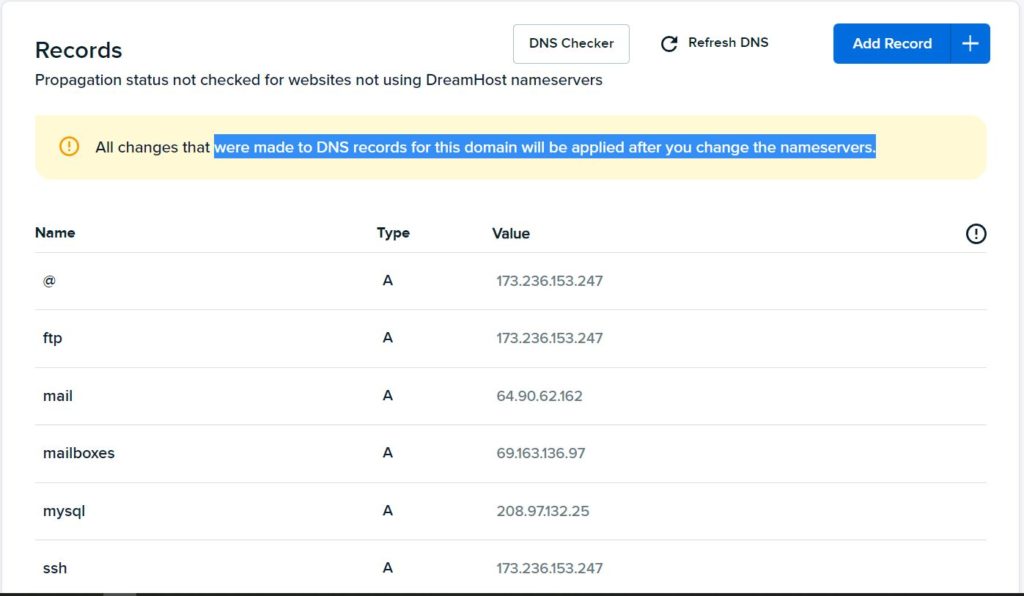Click the A type of mail record
The image size is (1024, 596).
click(388, 396)
